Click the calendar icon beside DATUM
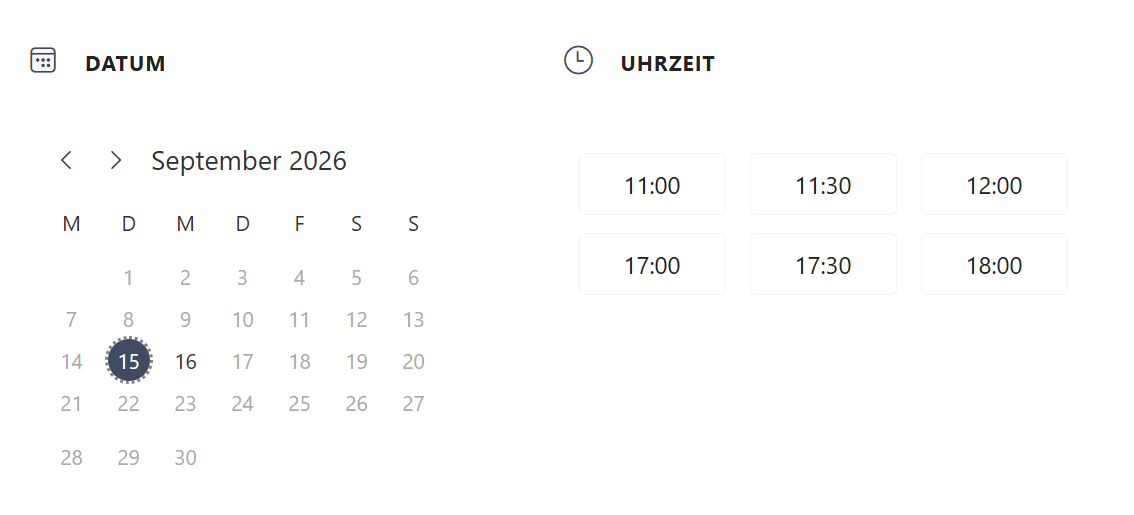Screen dimensions: 1134x515 tap(43, 60)
